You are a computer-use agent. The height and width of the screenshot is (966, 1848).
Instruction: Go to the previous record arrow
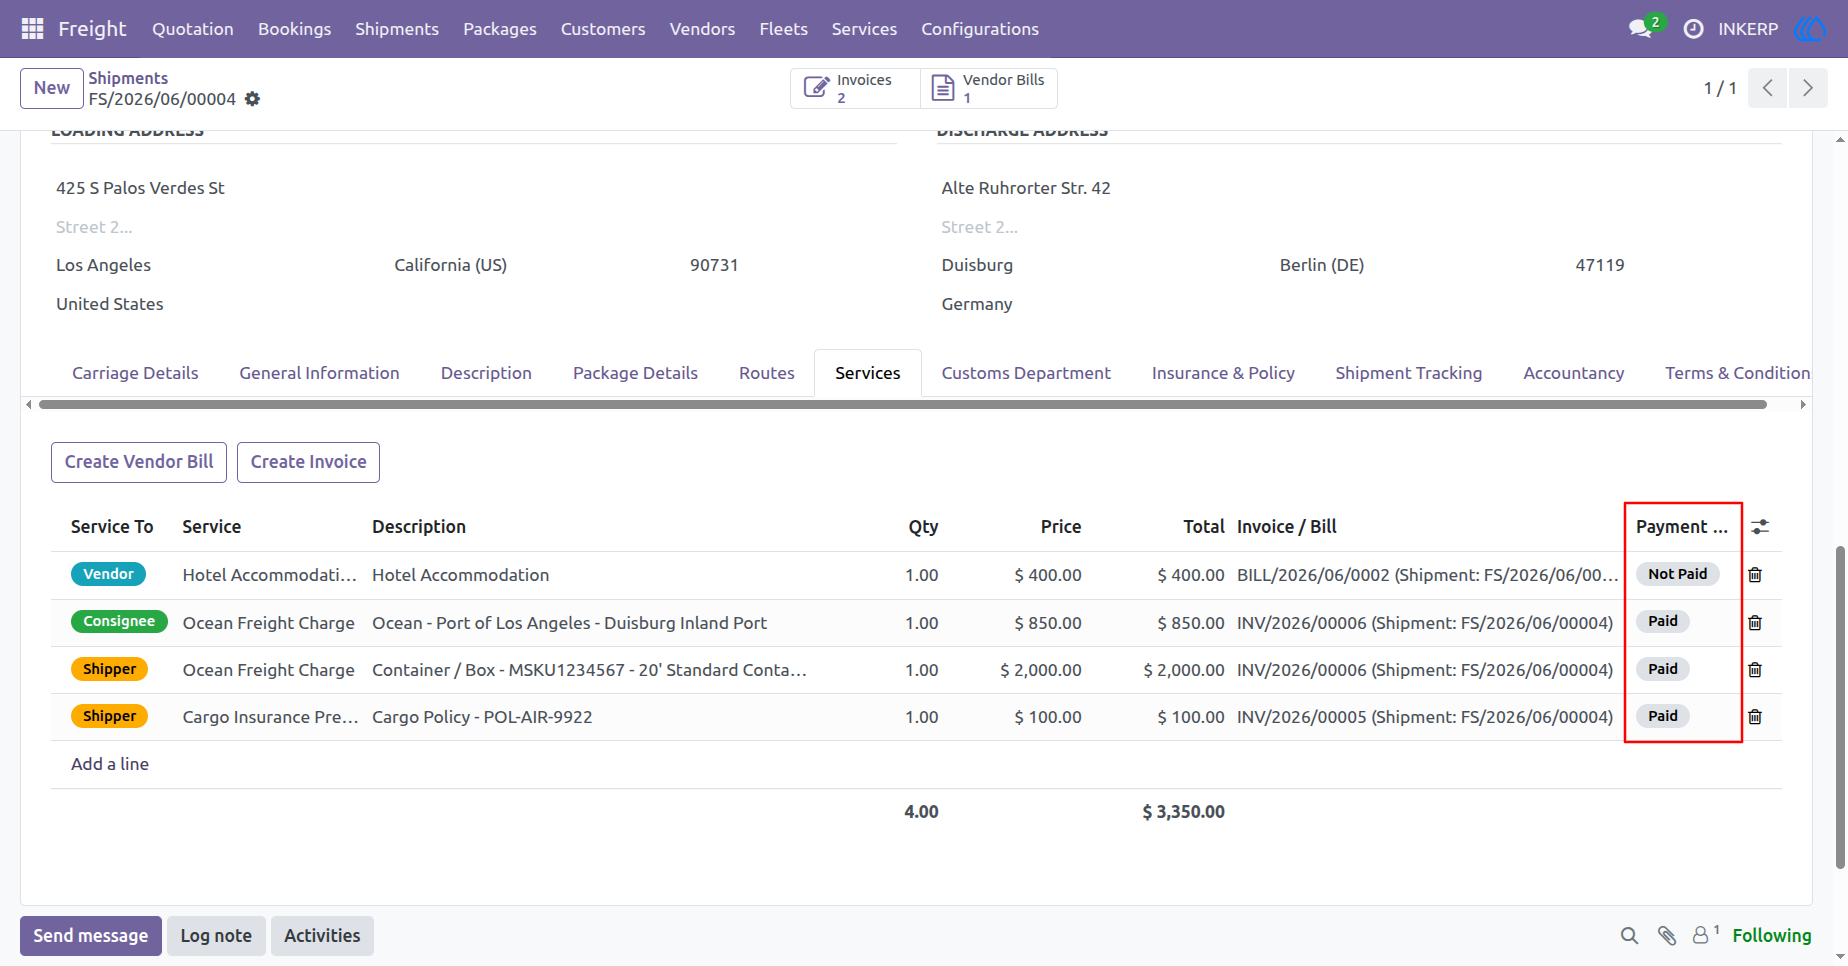point(1768,88)
